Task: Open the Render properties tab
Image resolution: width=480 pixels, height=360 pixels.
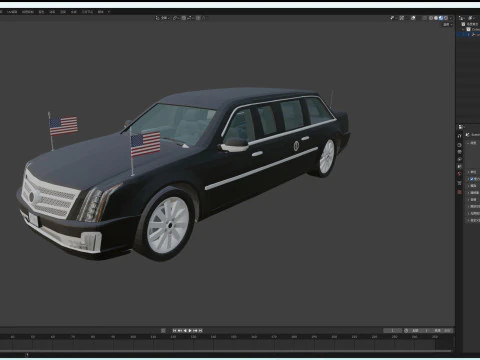Action: coord(460,145)
